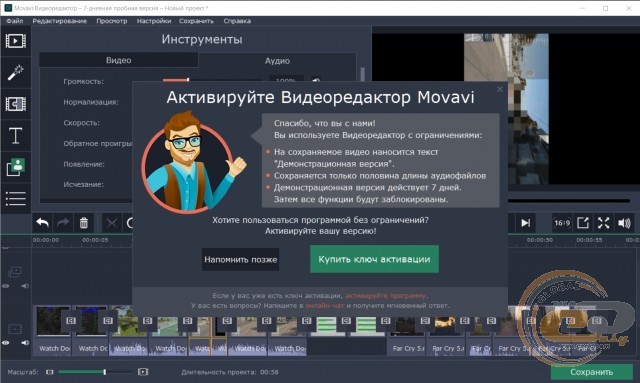Adjust the Масштаб timeline zoom slider

(x=96, y=372)
